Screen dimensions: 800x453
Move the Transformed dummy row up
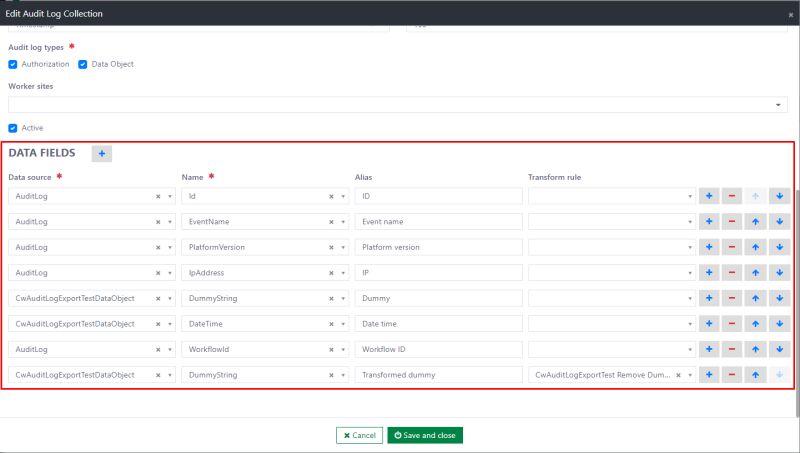click(x=756, y=374)
